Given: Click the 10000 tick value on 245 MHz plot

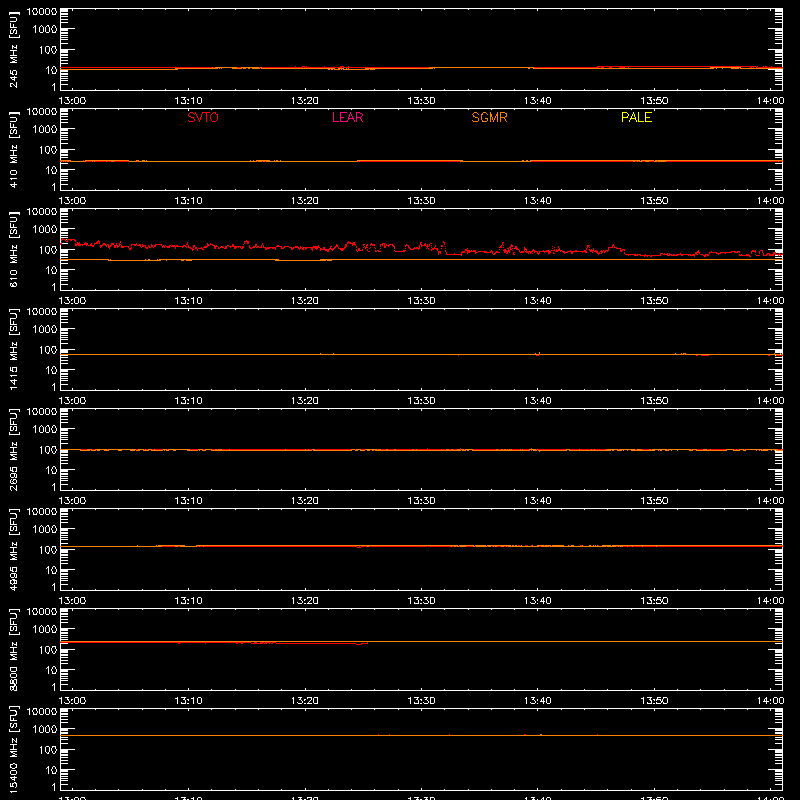Looking at the screenshot, I should click(42, 12).
